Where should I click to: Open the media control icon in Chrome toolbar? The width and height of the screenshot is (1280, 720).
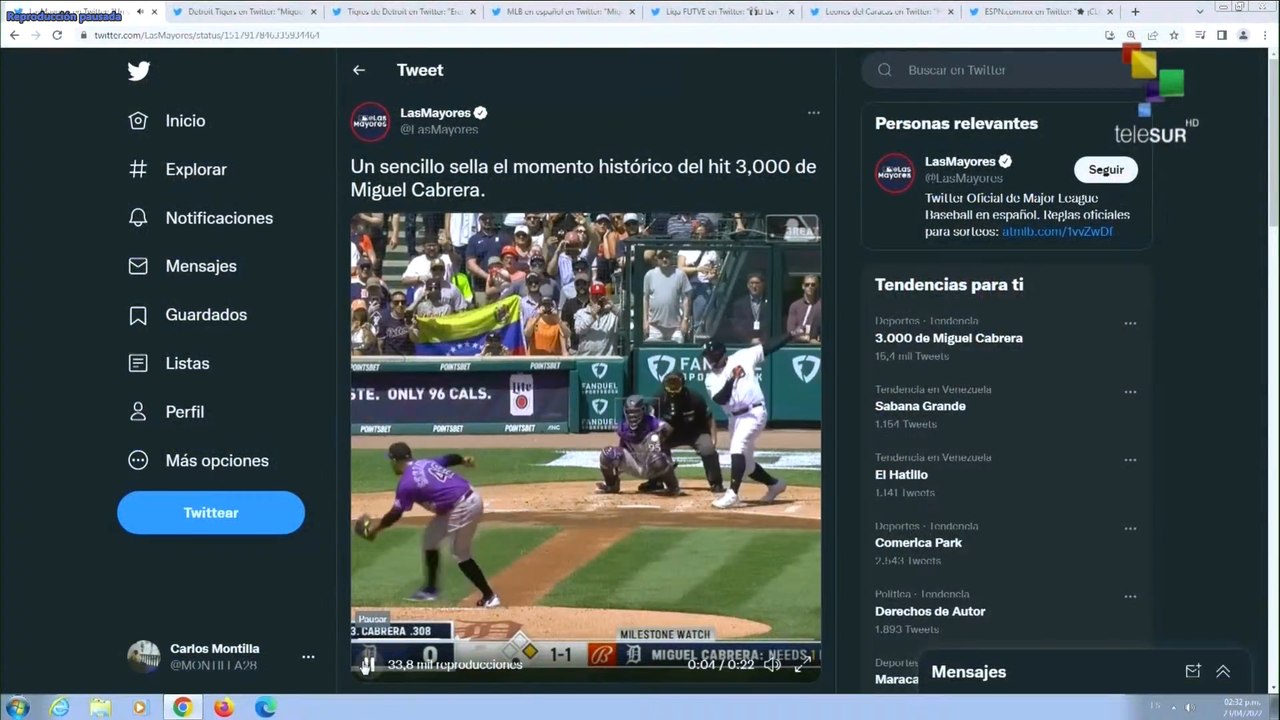1201,35
